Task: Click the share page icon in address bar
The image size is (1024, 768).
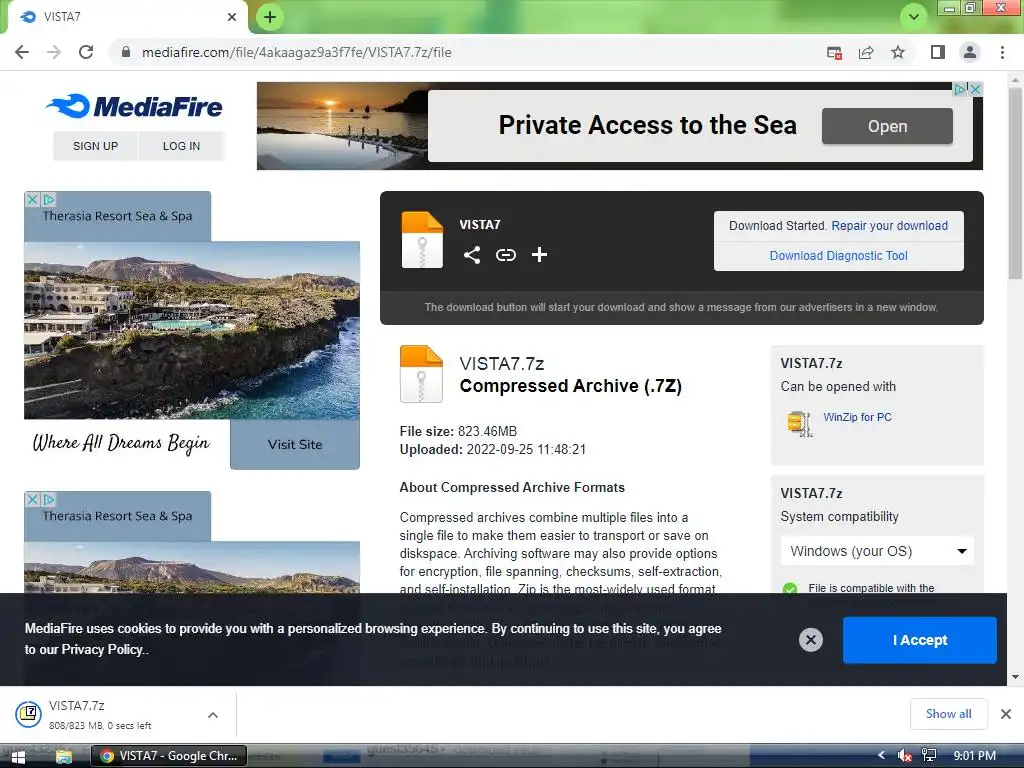Action: (x=866, y=53)
